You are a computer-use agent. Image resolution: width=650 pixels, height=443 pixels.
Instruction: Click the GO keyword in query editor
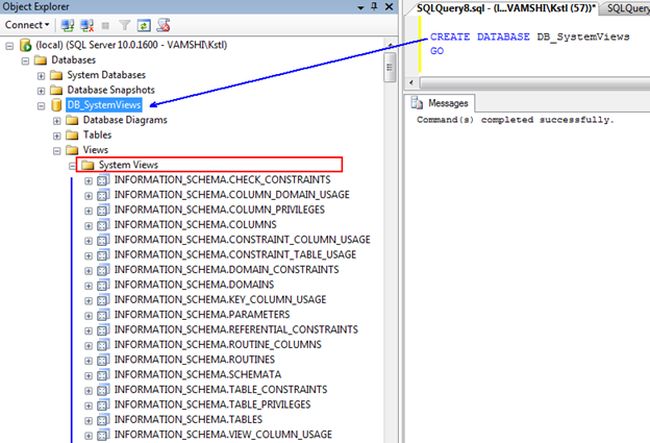(437, 51)
